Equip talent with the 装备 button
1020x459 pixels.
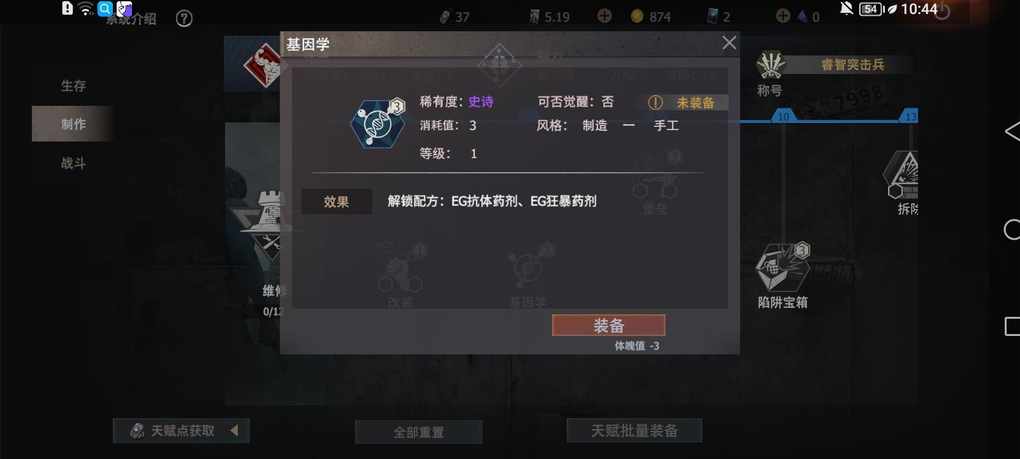(x=608, y=326)
